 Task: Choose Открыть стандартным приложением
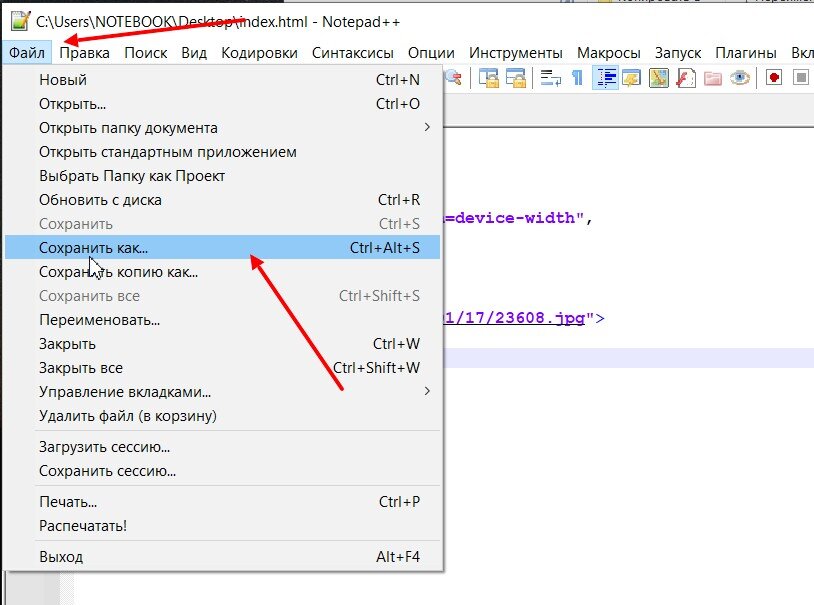[x=222, y=152]
